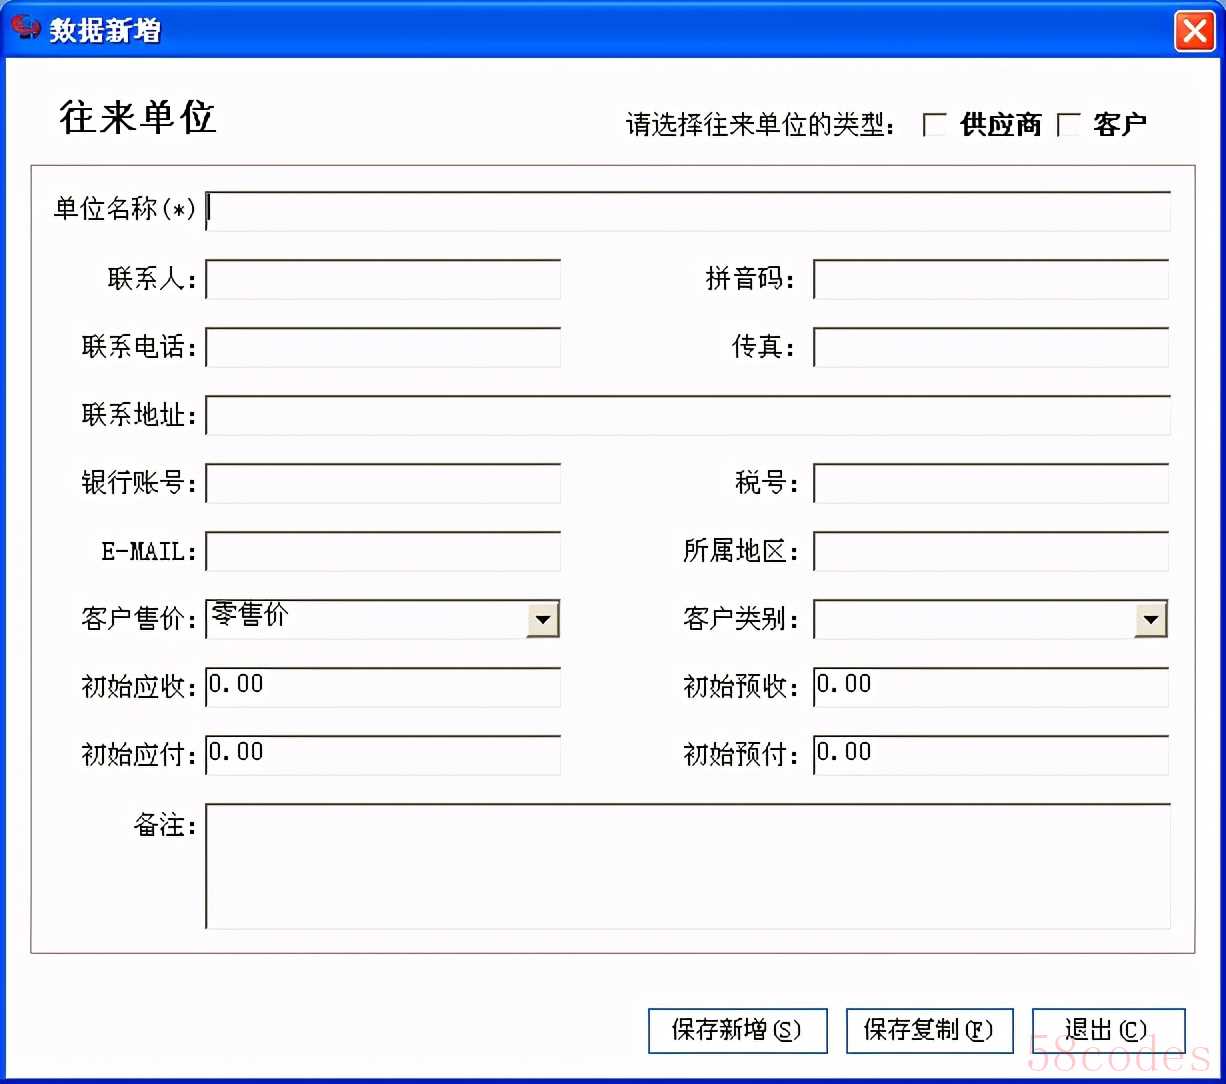
Task: Focus the 传真 fax field
Action: [990, 347]
